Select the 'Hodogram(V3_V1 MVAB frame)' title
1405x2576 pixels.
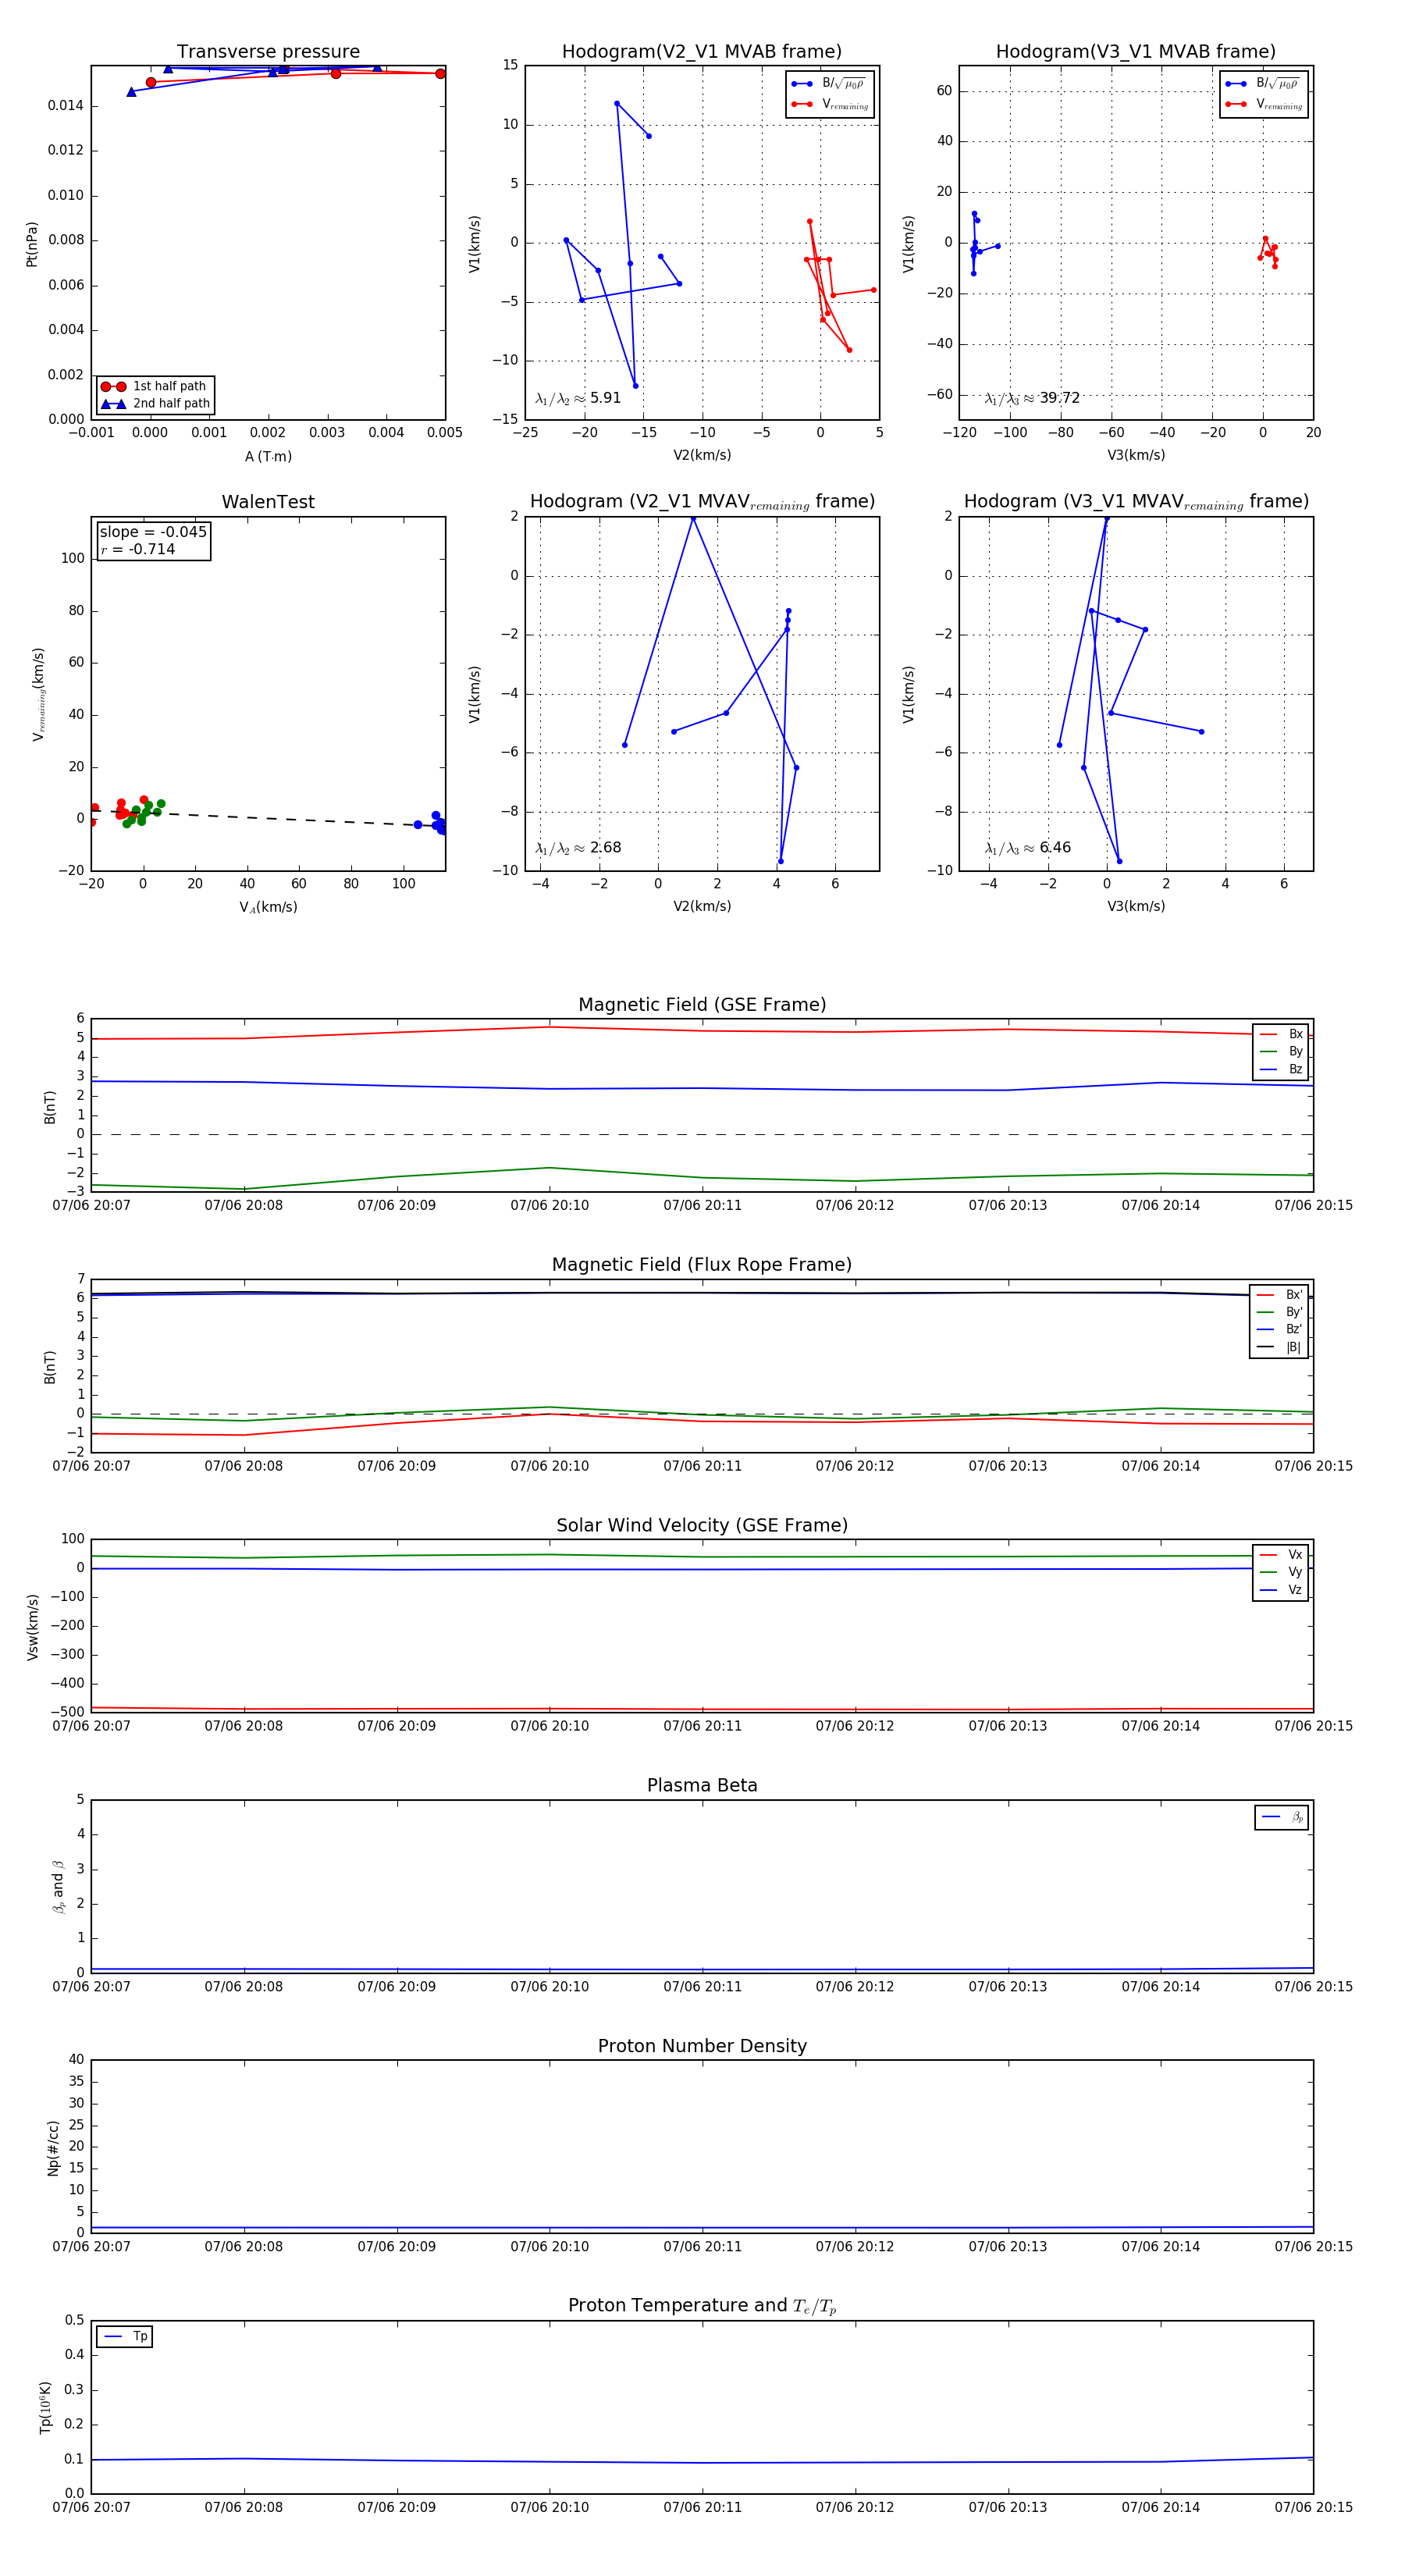pyautogui.click(x=1136, y=52)
